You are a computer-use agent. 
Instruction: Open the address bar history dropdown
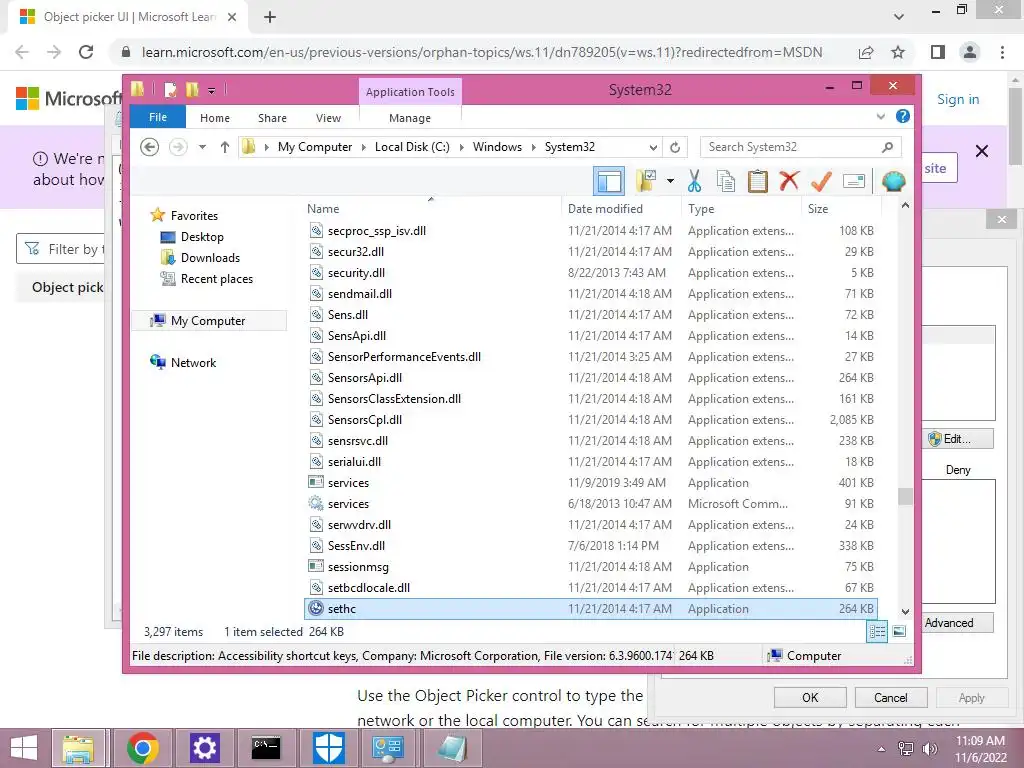tap(653, 147)
